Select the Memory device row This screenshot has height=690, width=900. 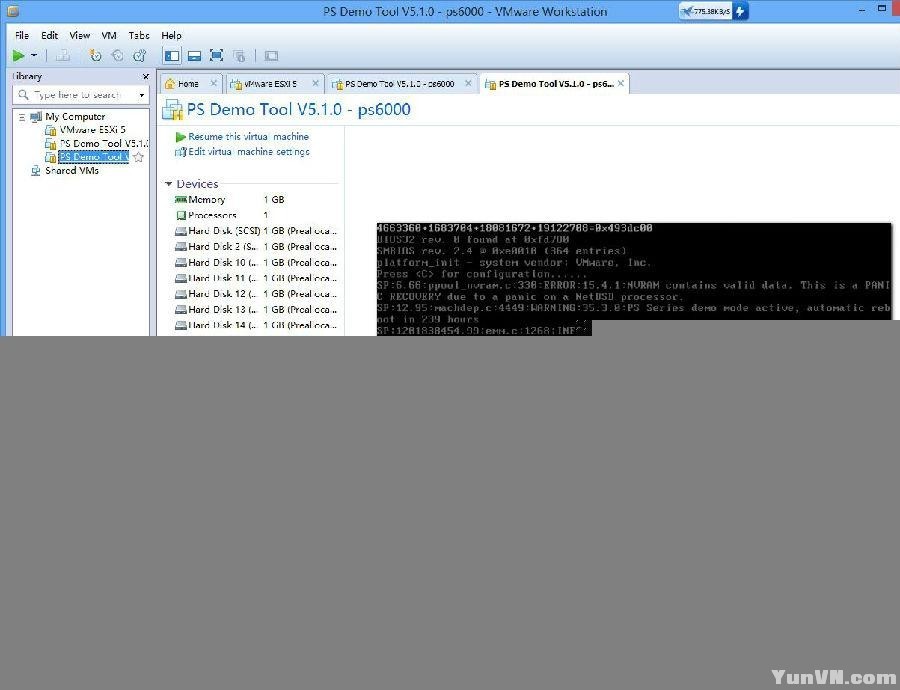[x=255, y=200]
